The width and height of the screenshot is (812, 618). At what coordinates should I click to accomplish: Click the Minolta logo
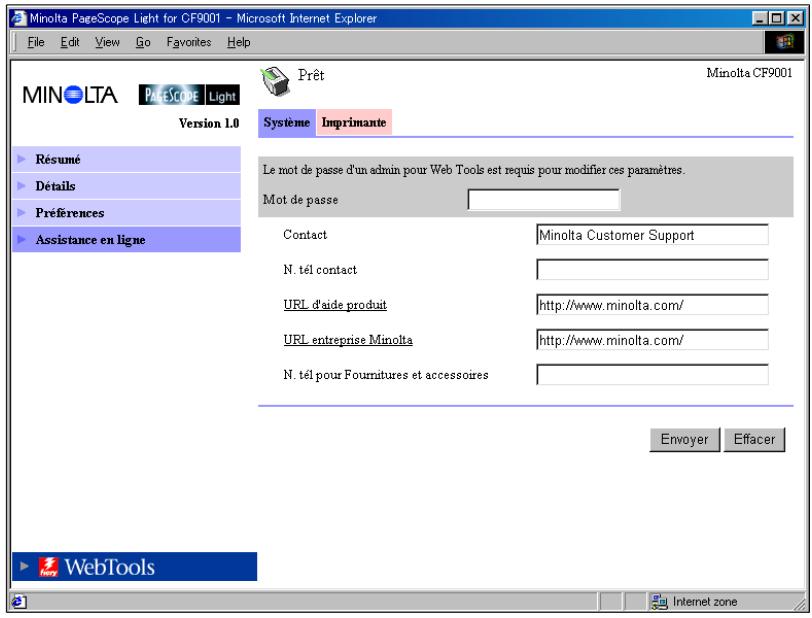pyautogui.click(x=70, y=95)
